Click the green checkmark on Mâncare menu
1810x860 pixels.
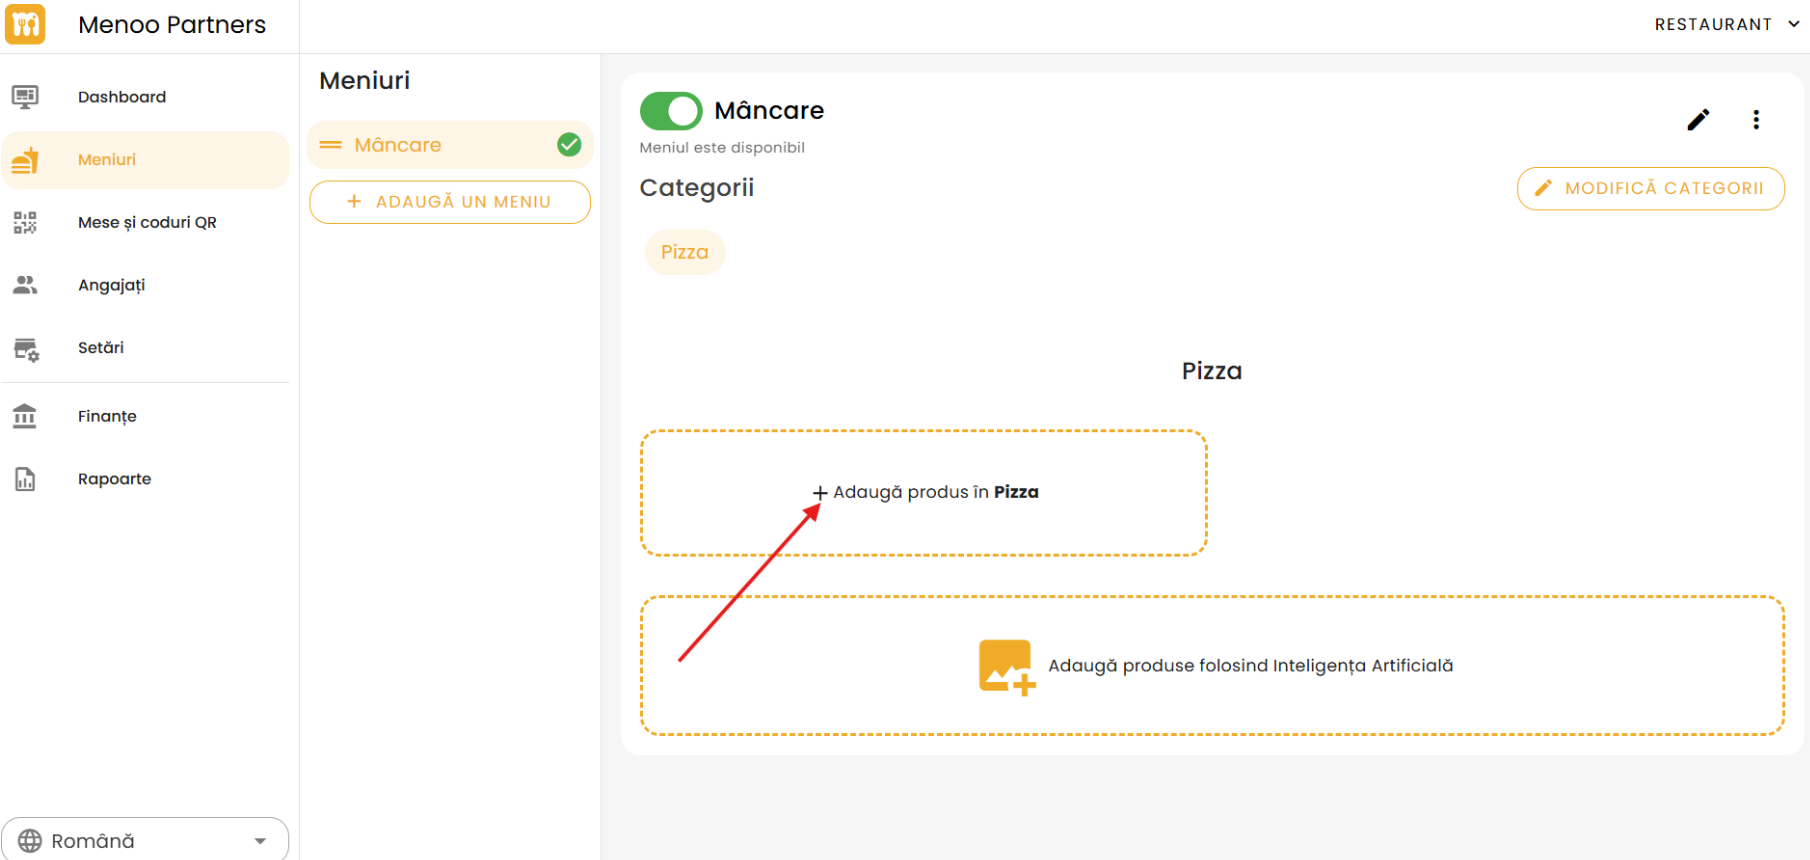pos(569,145)
